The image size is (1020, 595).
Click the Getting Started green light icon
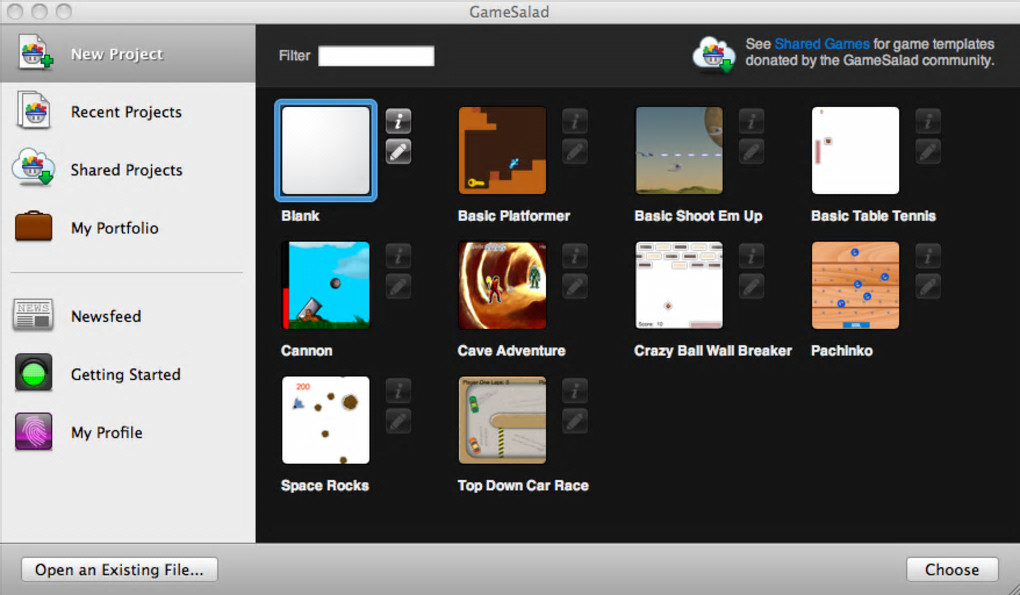(33, 373)
